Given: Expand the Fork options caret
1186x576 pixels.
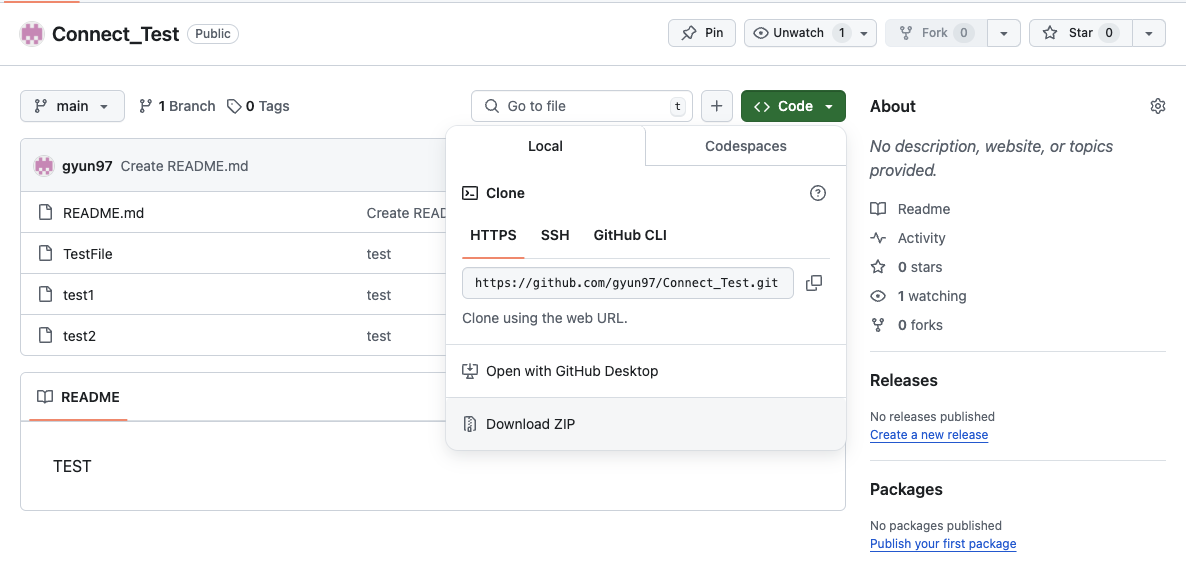Looking at the screenshot, I should [1004, 33].
